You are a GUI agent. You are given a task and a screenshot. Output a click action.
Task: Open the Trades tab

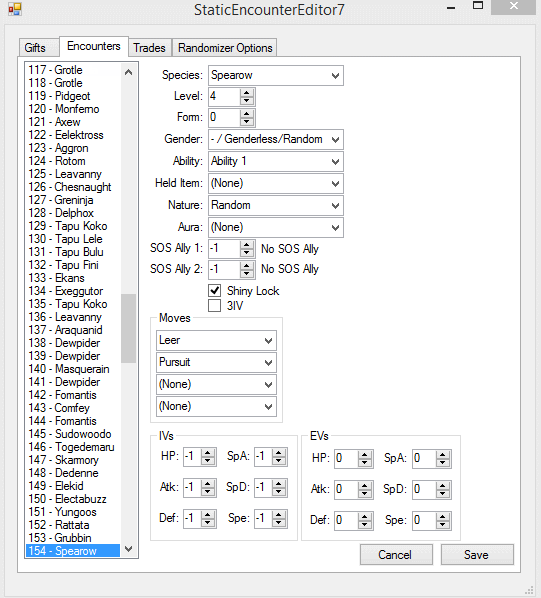coord(149,48)
